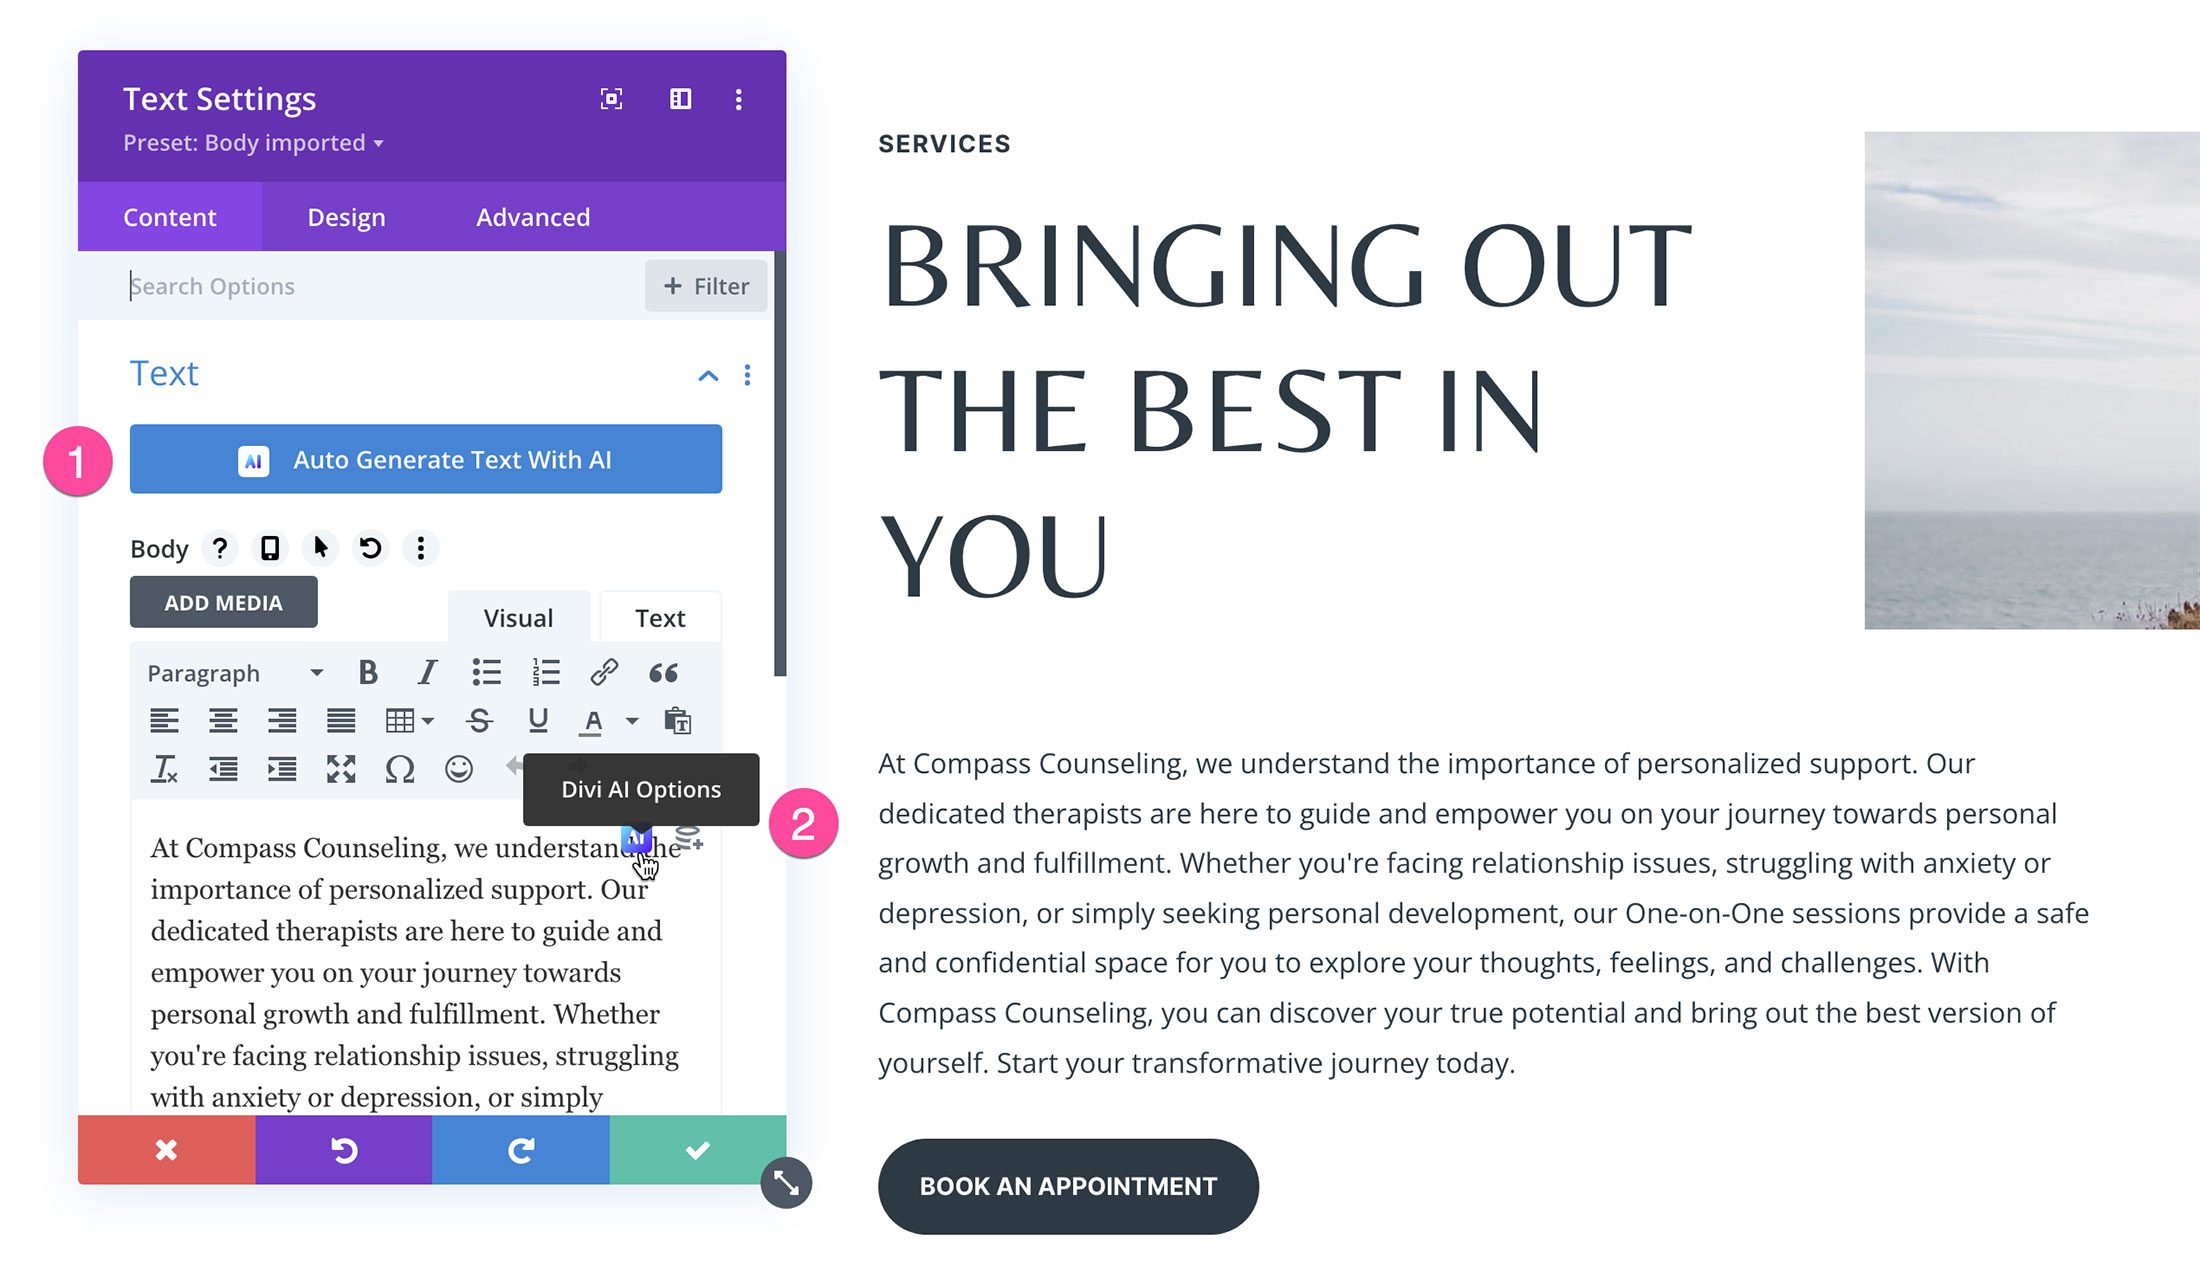Click the Text color picker icon
This screenshot has width=2200, height=1285.
coord(595,719)
